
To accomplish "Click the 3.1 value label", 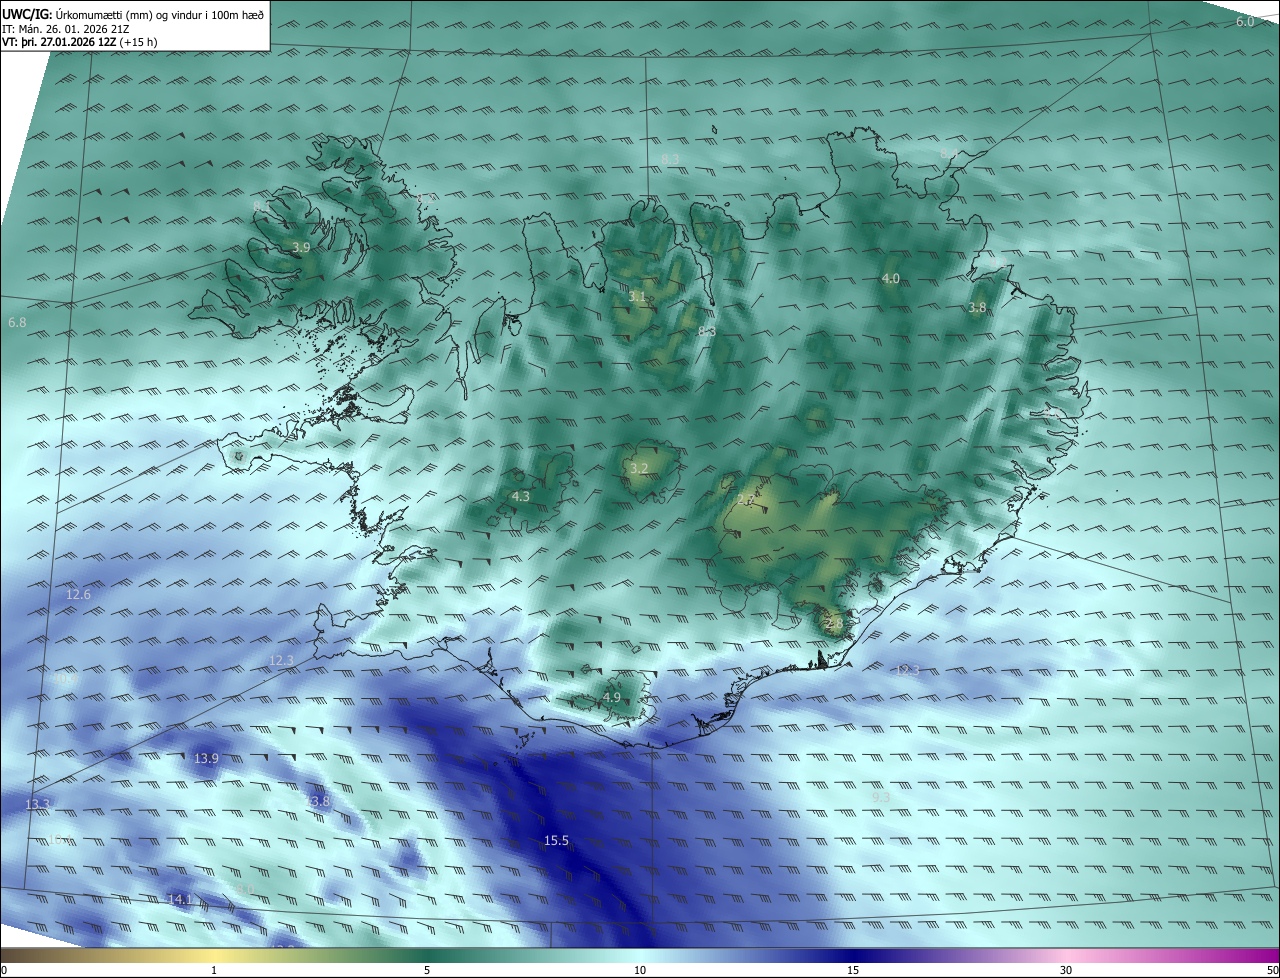I will pyautogui.click(x=637, y=297).
